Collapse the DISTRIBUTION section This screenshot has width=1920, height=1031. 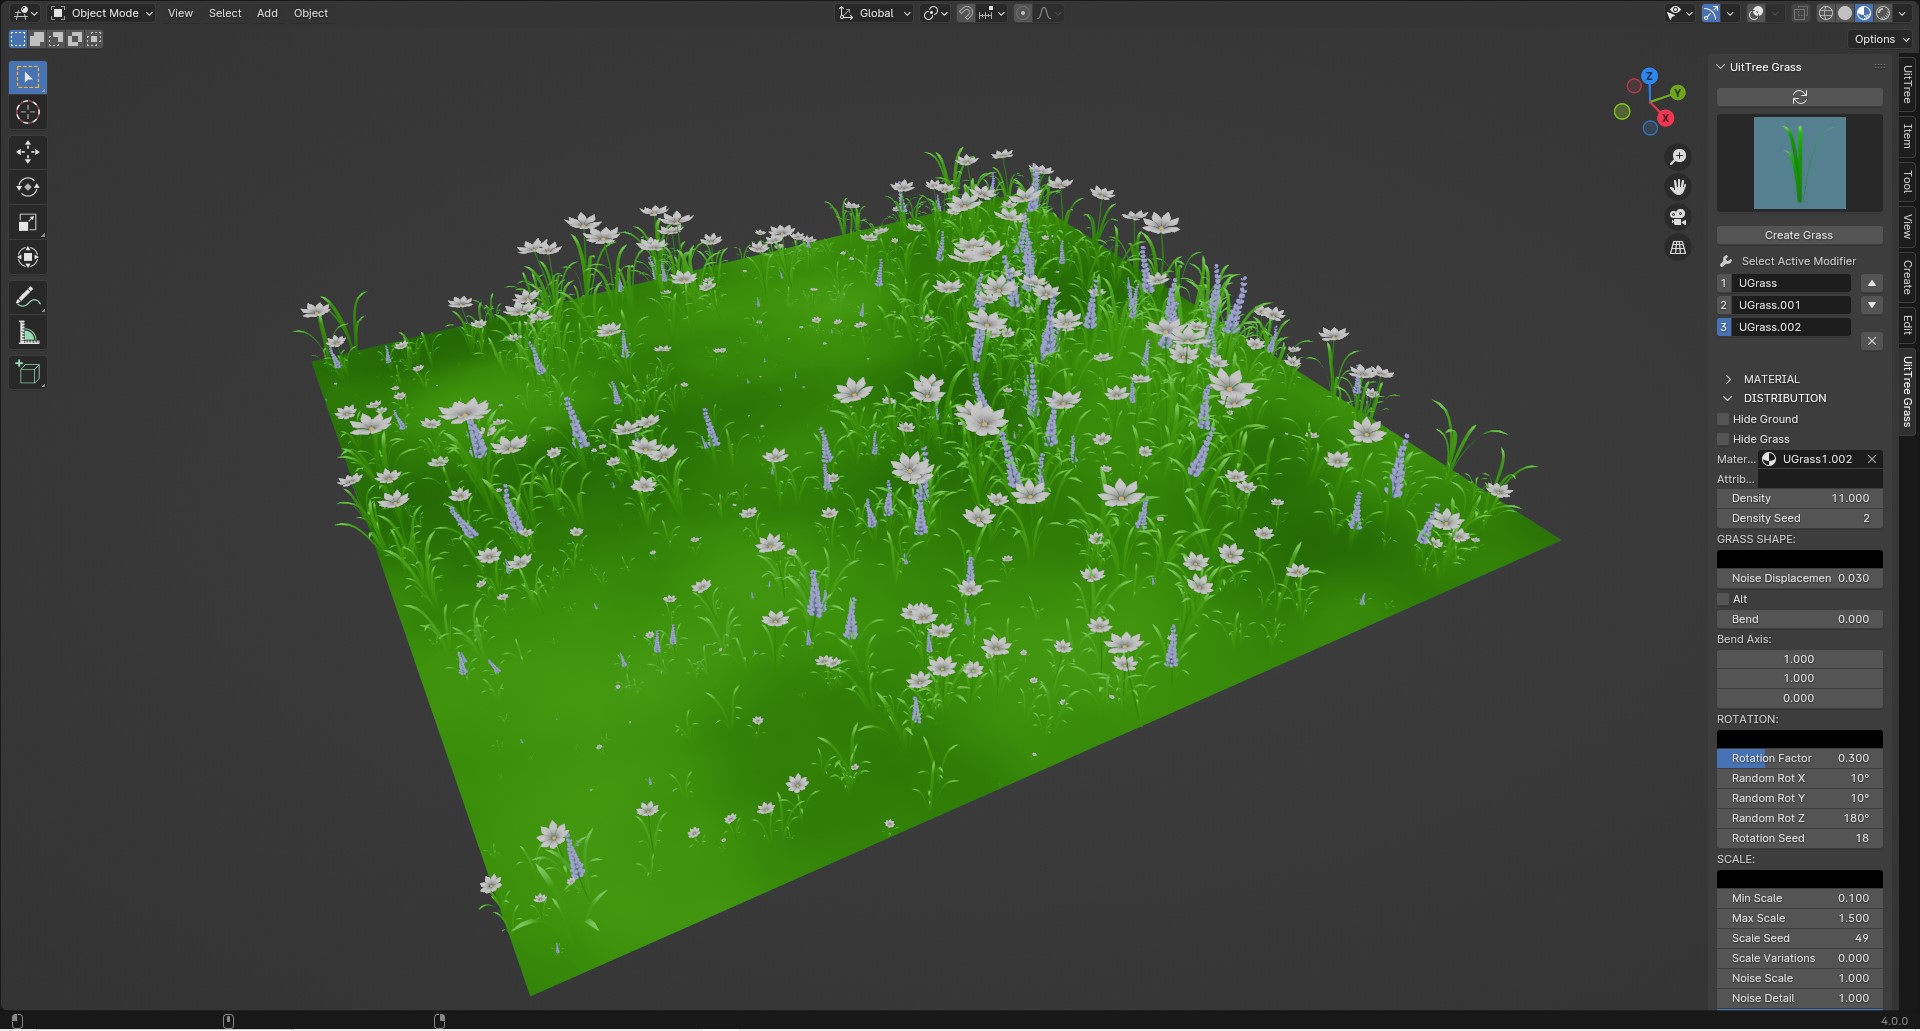coord(1727,398)
